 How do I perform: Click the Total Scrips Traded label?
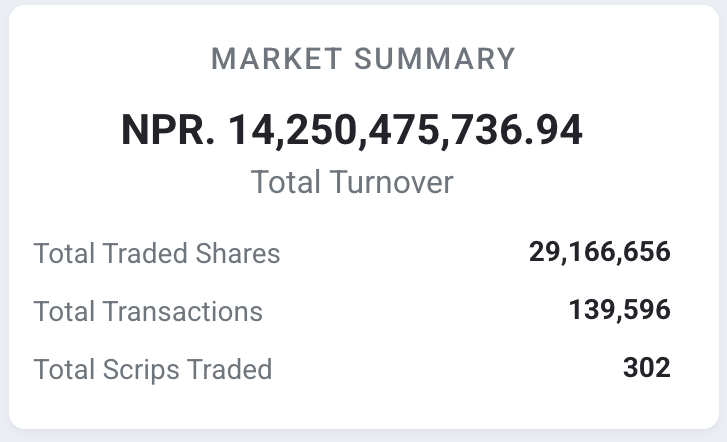point(153,369)
